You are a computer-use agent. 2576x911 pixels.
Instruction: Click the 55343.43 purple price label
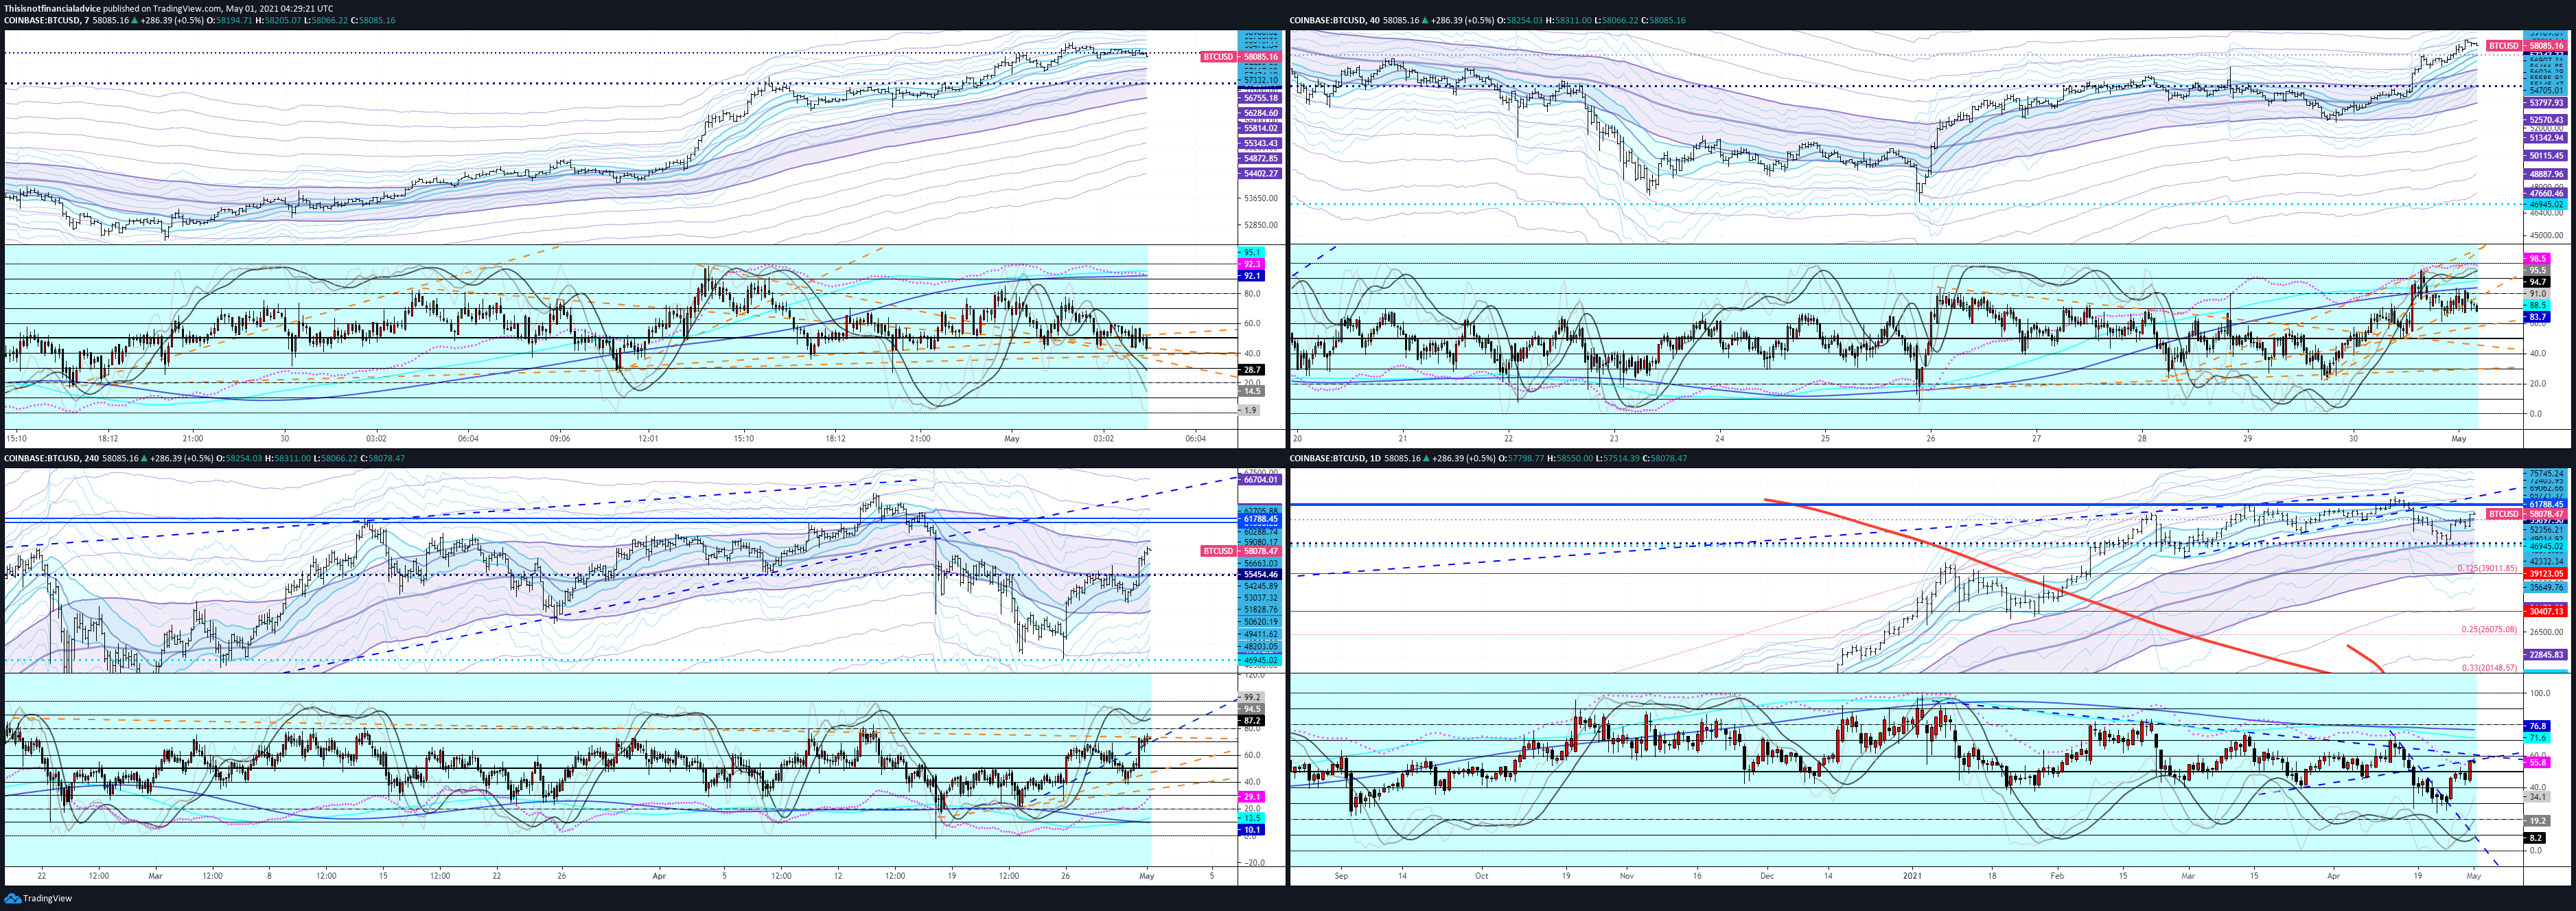point(1260,143)
